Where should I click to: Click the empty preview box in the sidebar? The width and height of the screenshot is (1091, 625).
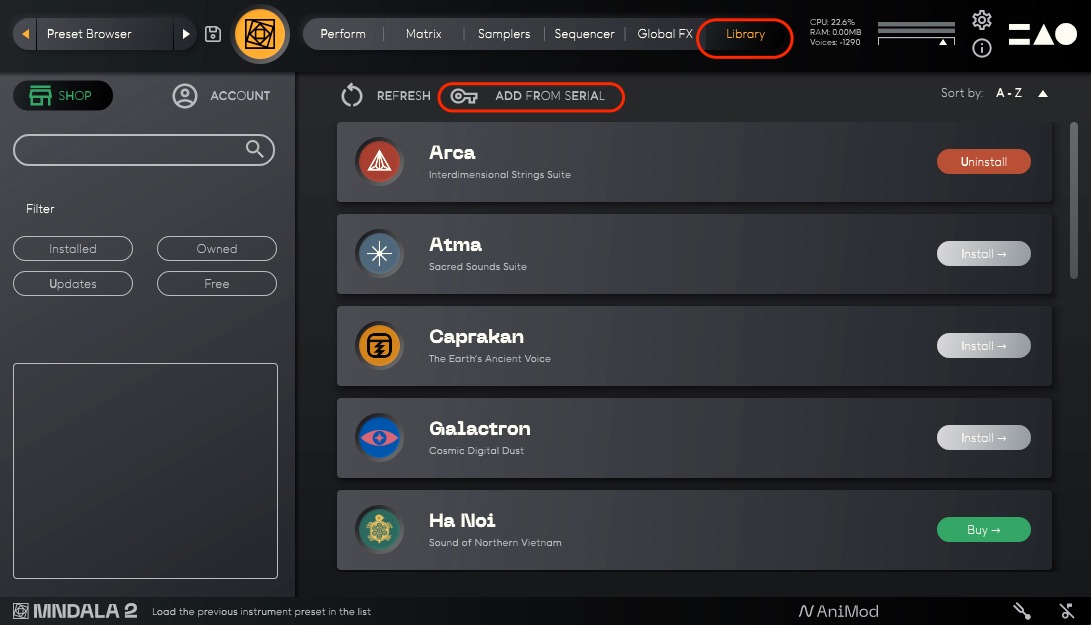pos(145,470)
